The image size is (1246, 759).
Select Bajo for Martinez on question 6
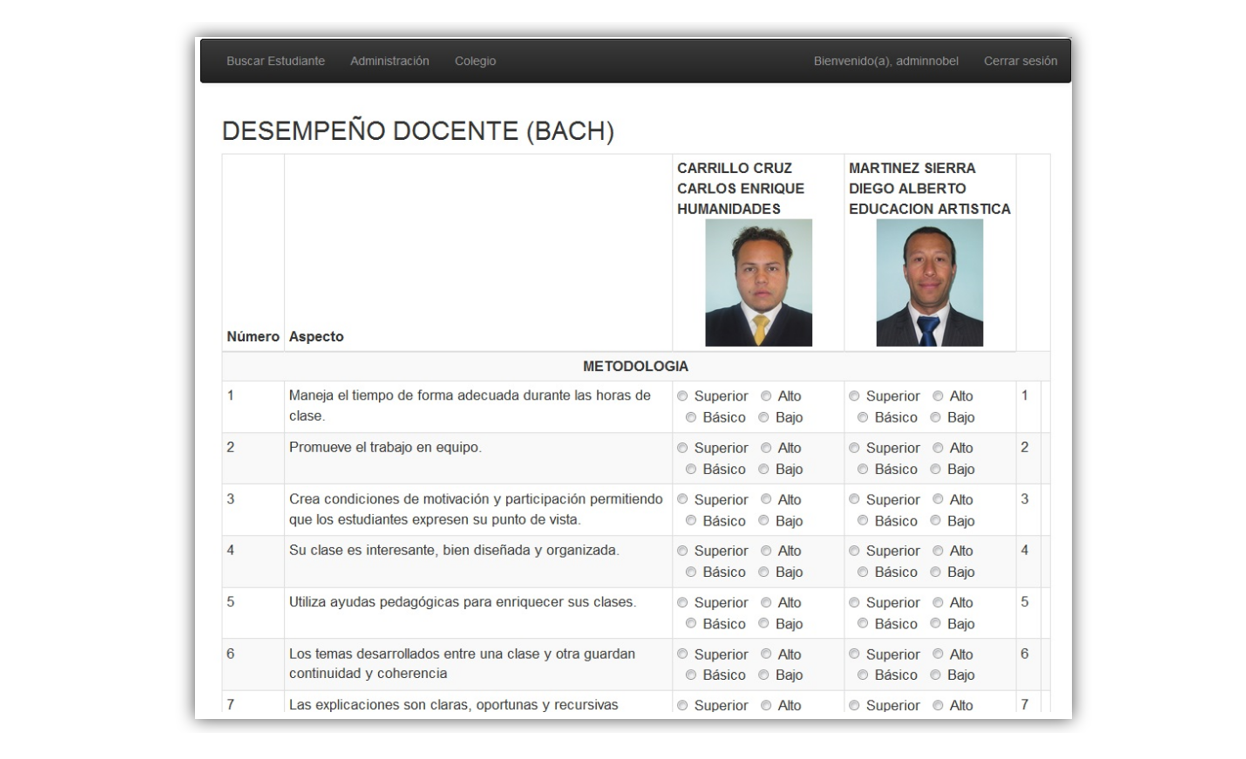coord(936,676)
